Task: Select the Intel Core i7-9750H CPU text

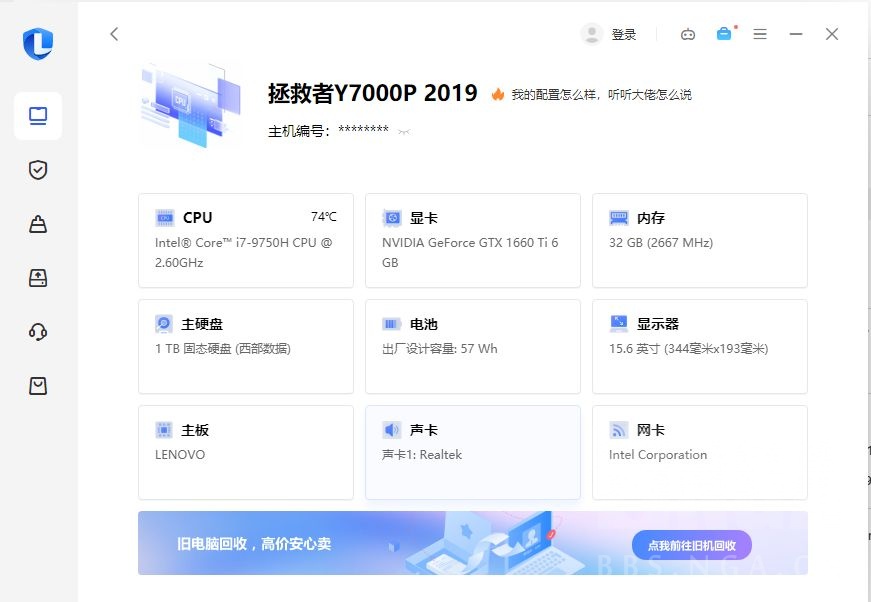Action: click(x=243, y=253)
